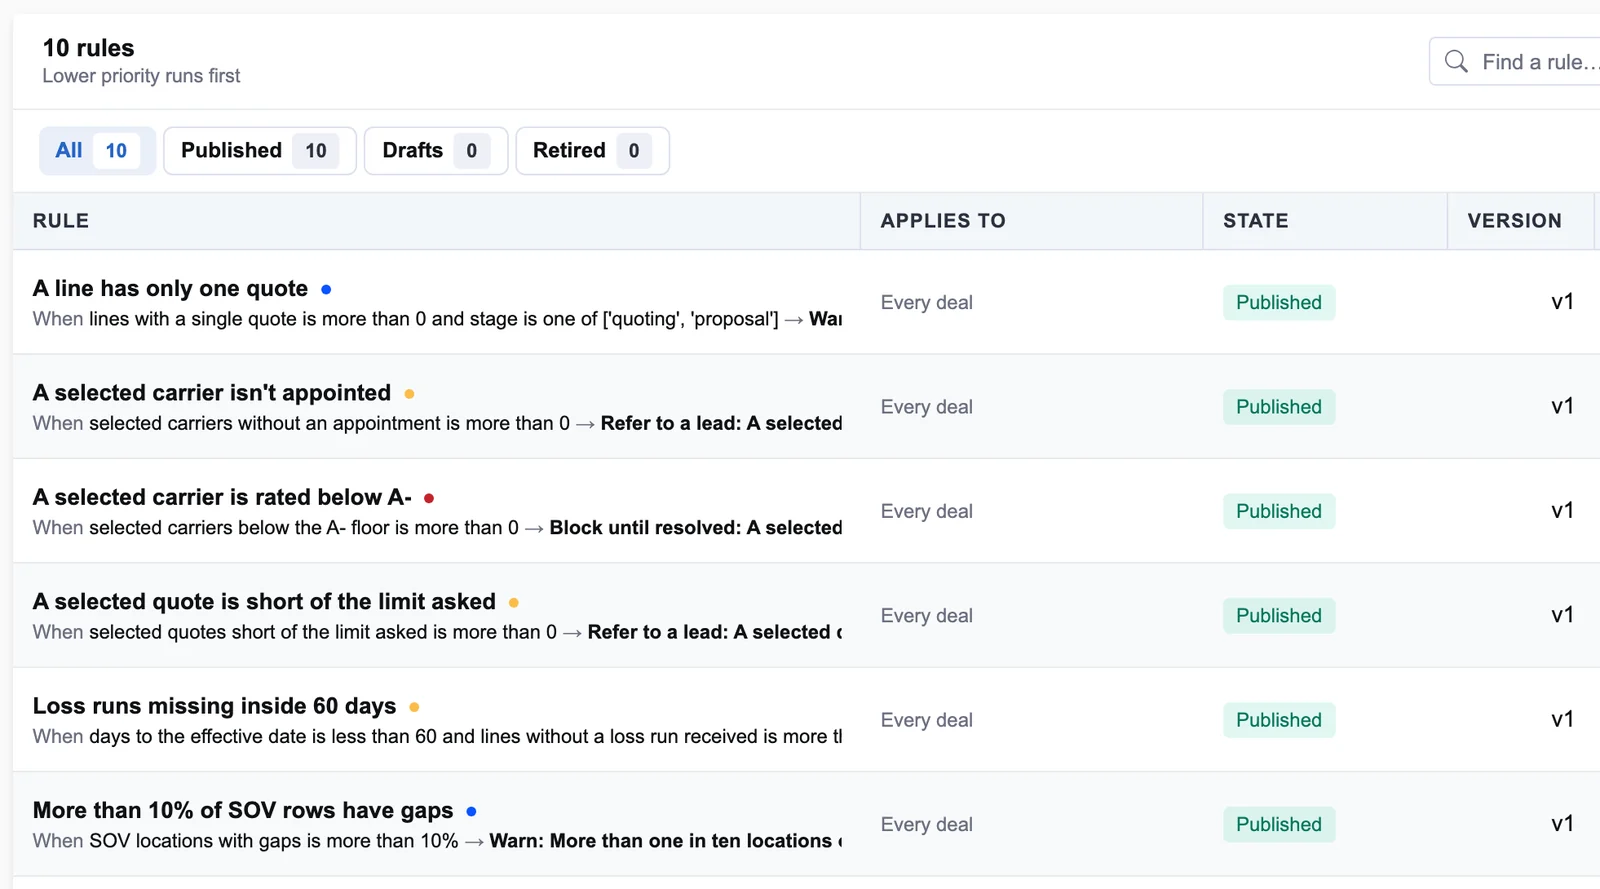1600x889 pixels.
Task: Click the count badge 0 in the Drafts tab
Action: pyautogui.click(x=472, y=151)
